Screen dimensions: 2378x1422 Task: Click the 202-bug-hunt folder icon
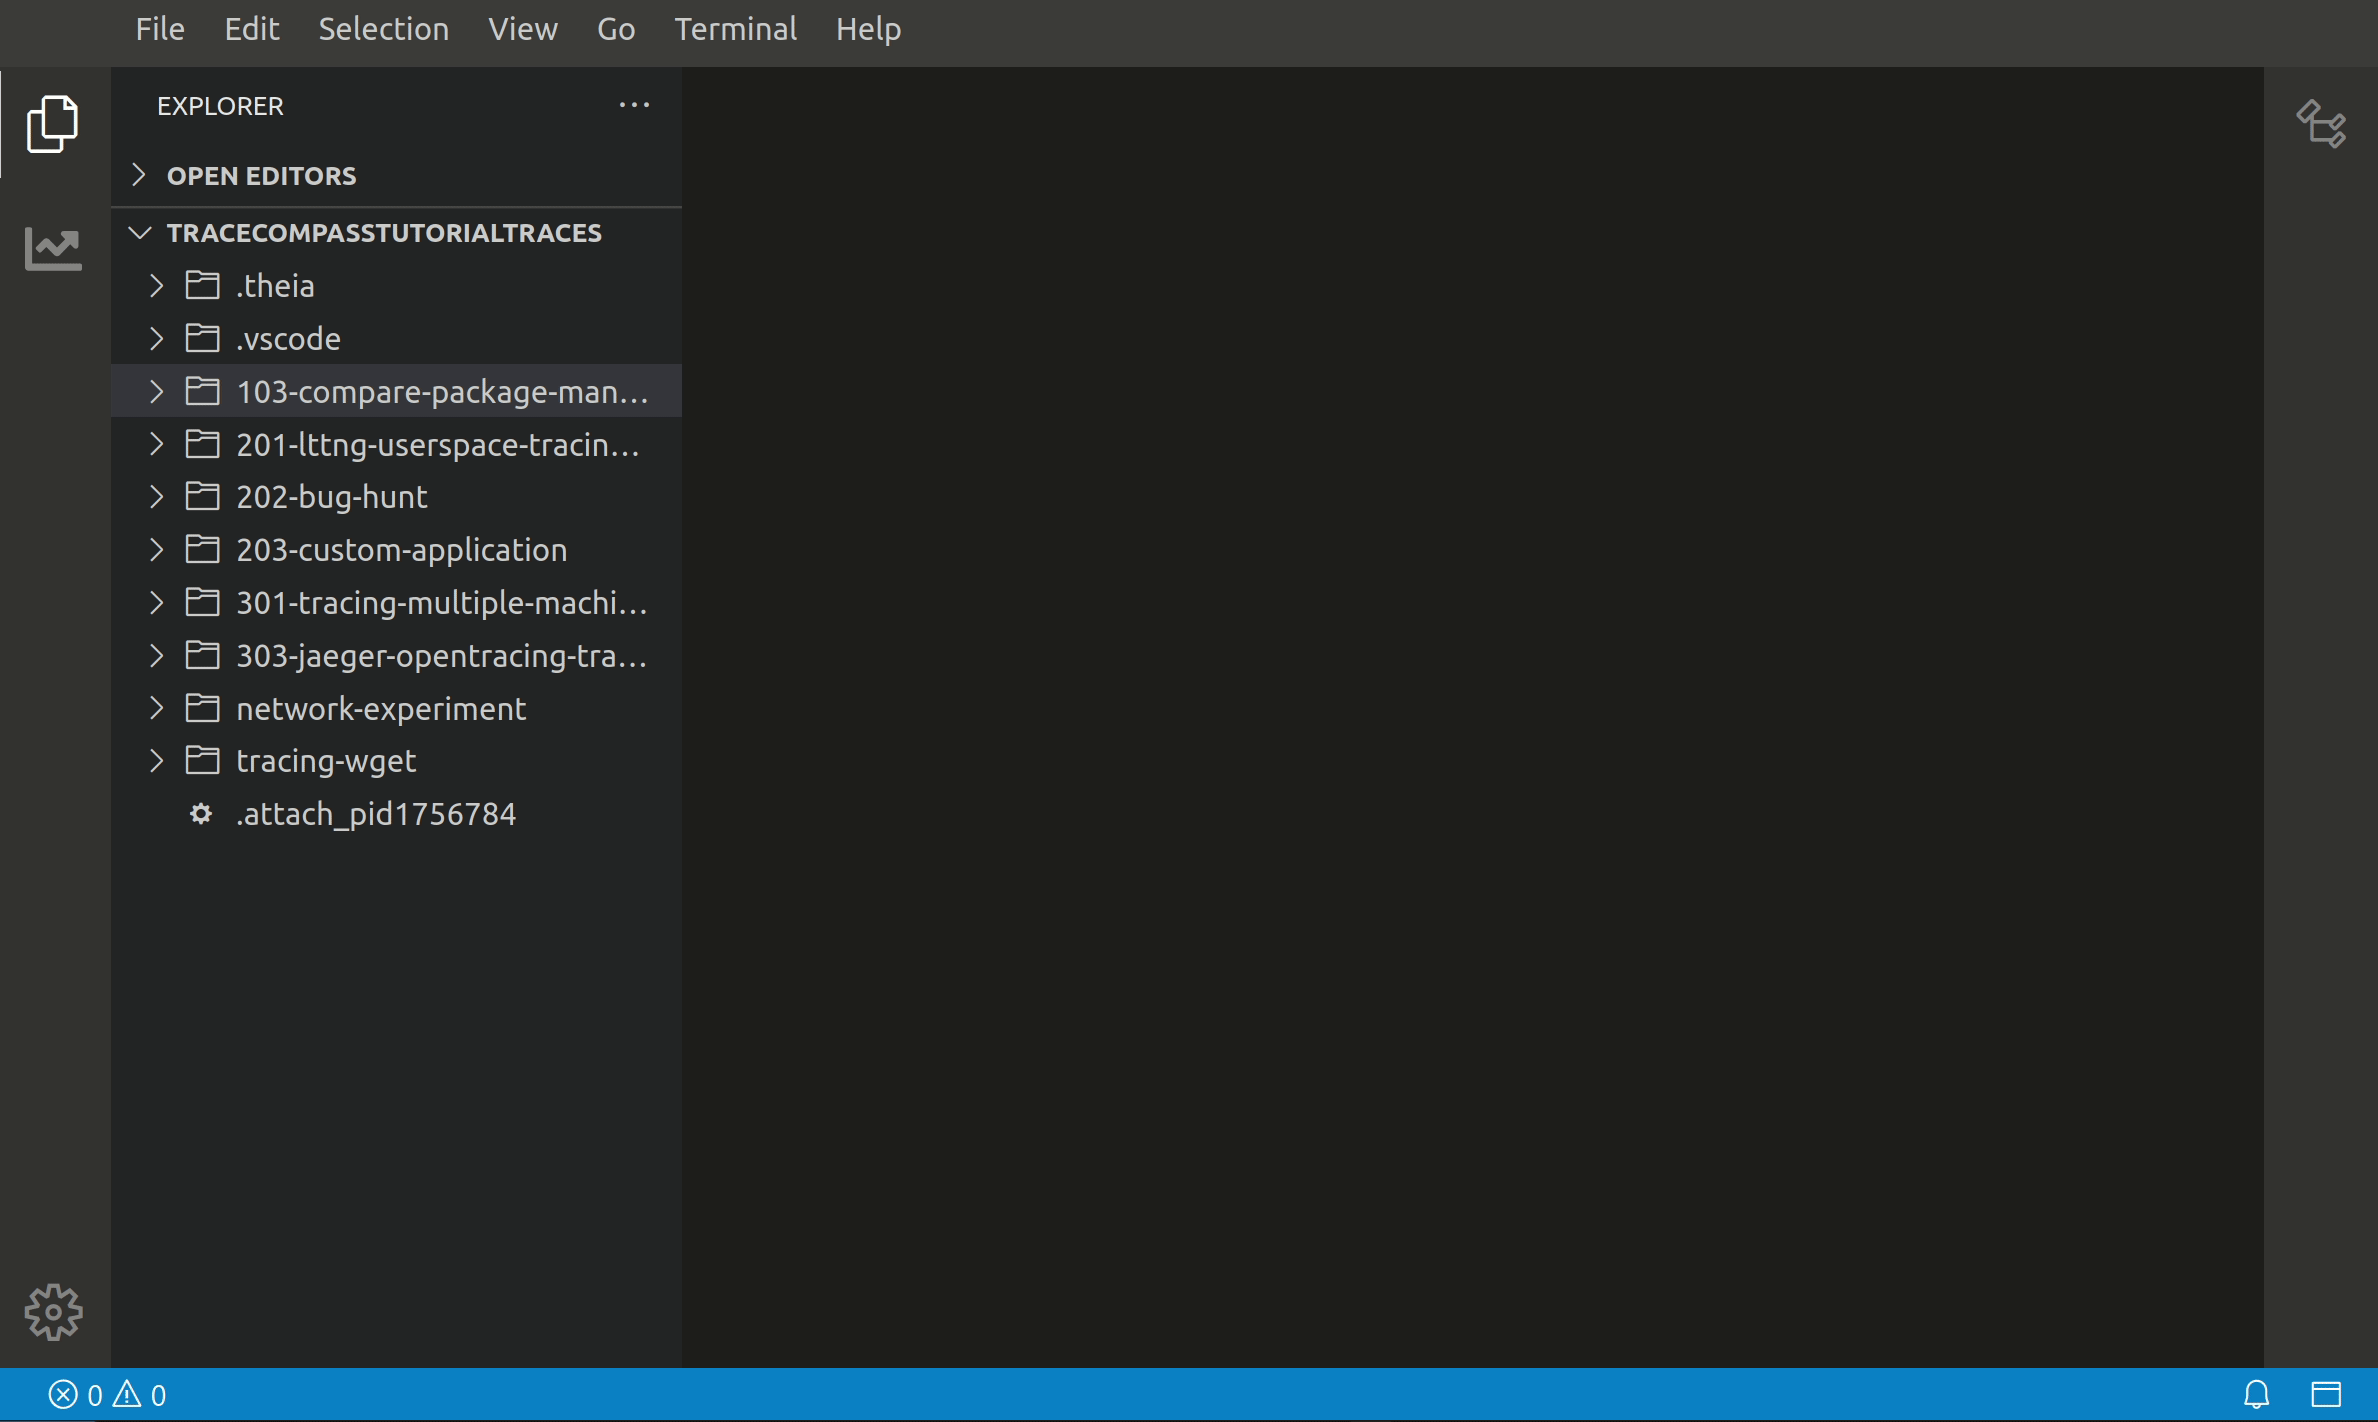click(202, 496)
